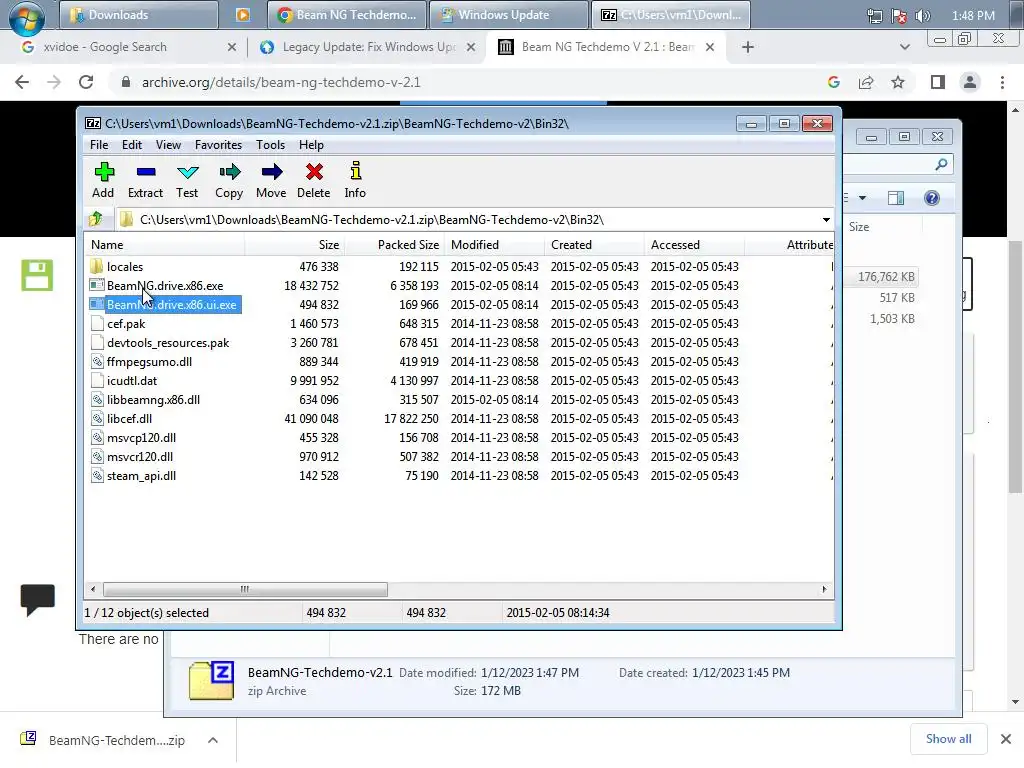Select the locales folder
The width and height of the screenshot is (1024, 768).
coord(125,266)
